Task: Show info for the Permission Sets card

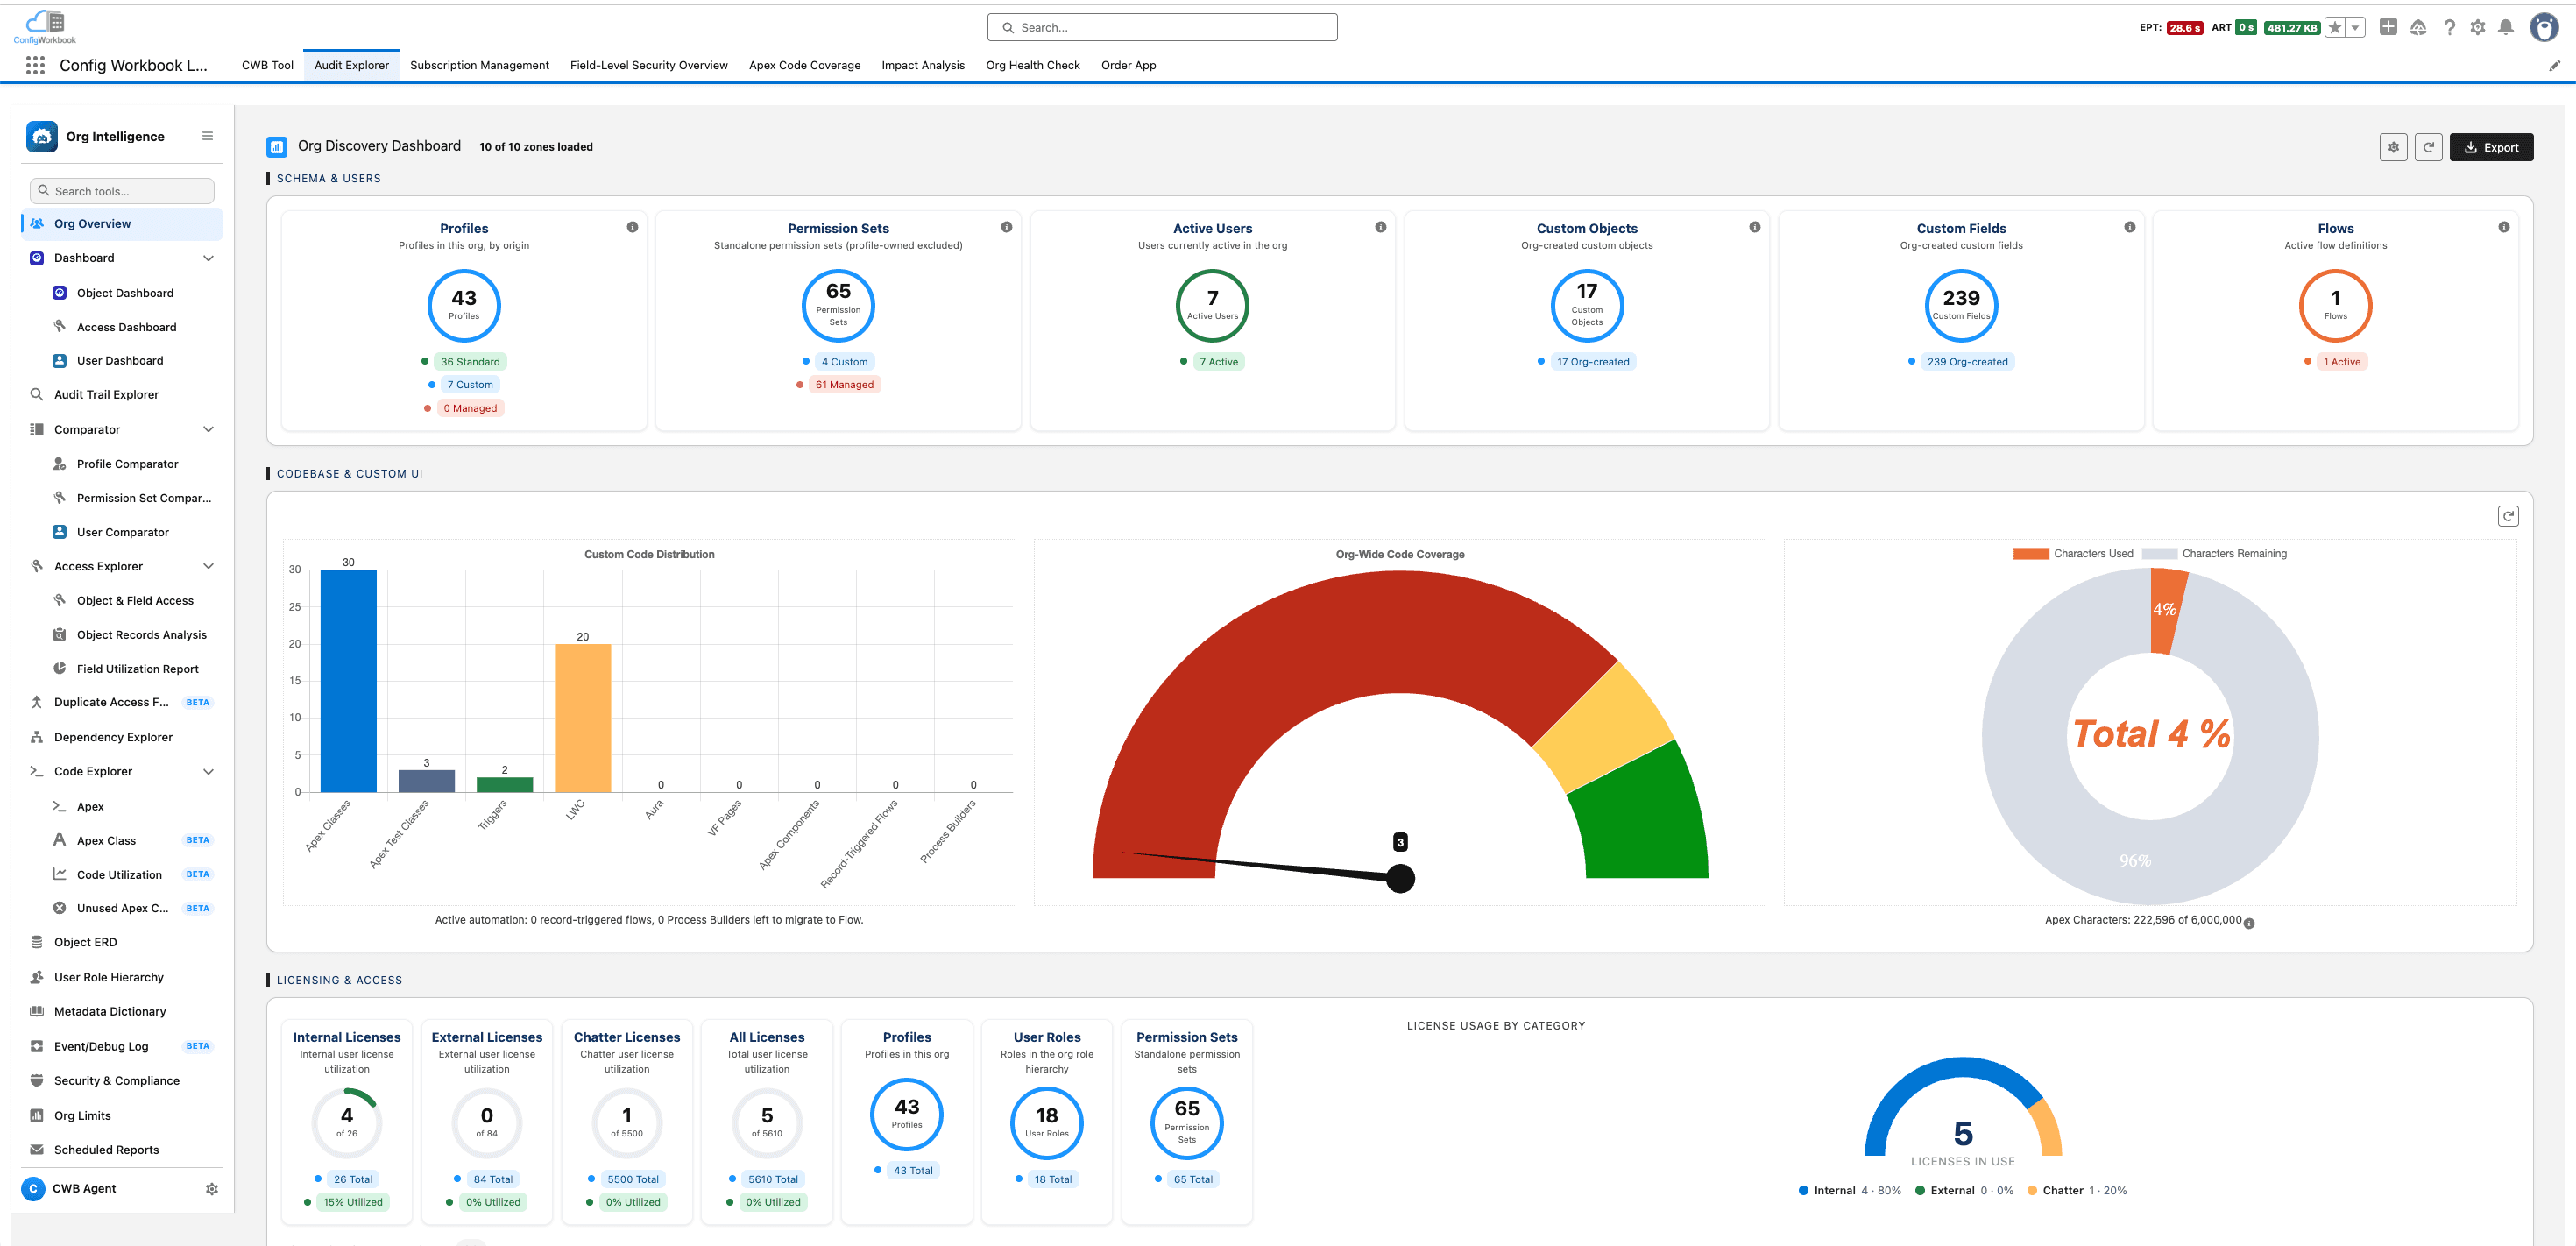Action: 1006,227
